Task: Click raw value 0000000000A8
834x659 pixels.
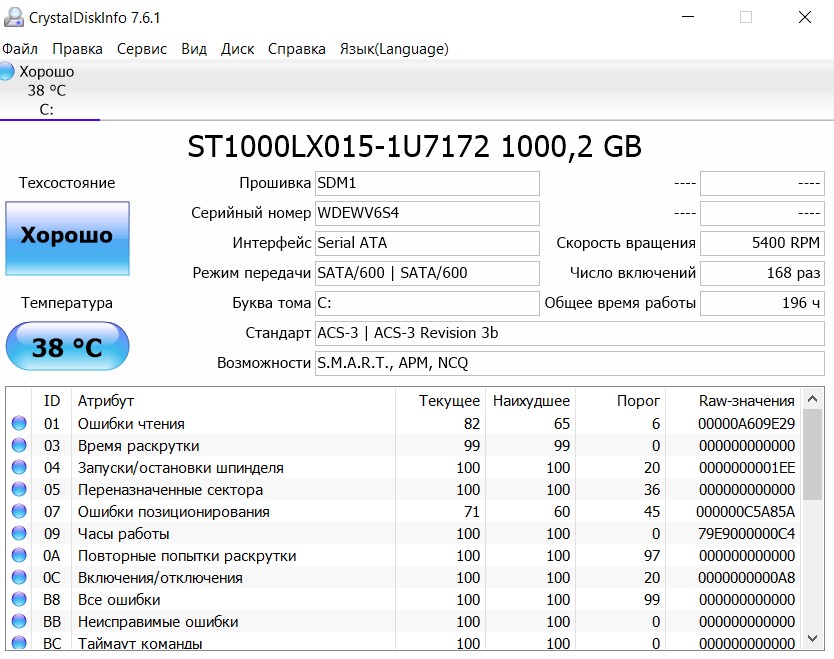Action: tap(746, 578)
